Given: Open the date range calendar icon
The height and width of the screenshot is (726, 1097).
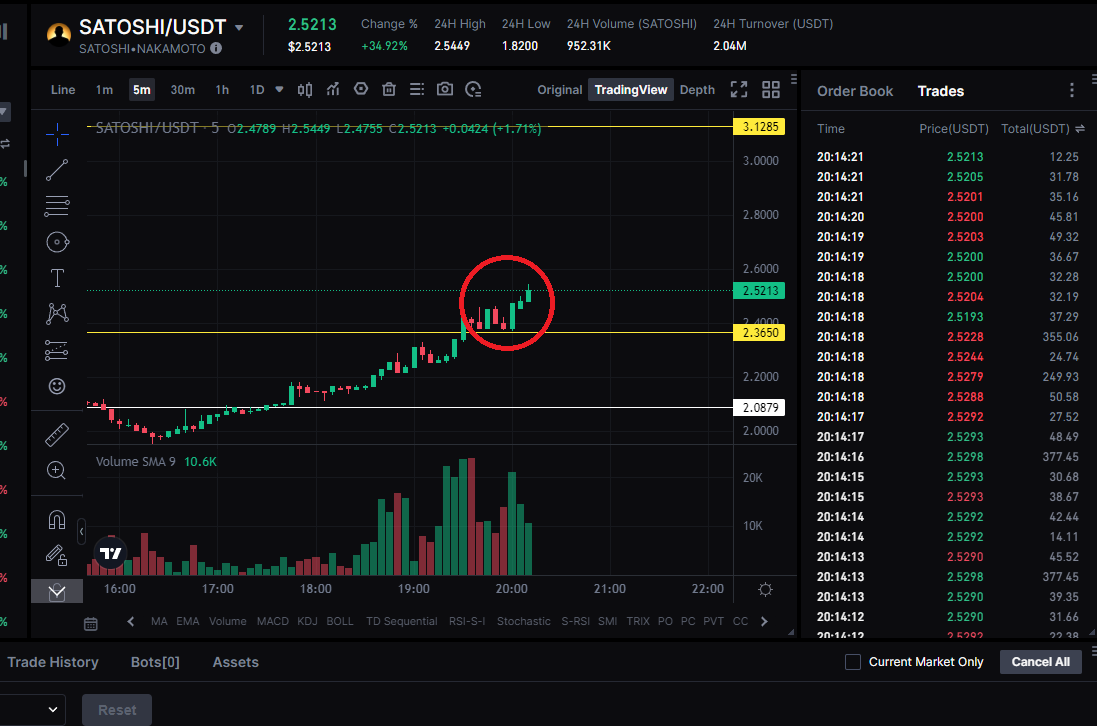Looking at the screenshot, I should [x=91, y=624].
